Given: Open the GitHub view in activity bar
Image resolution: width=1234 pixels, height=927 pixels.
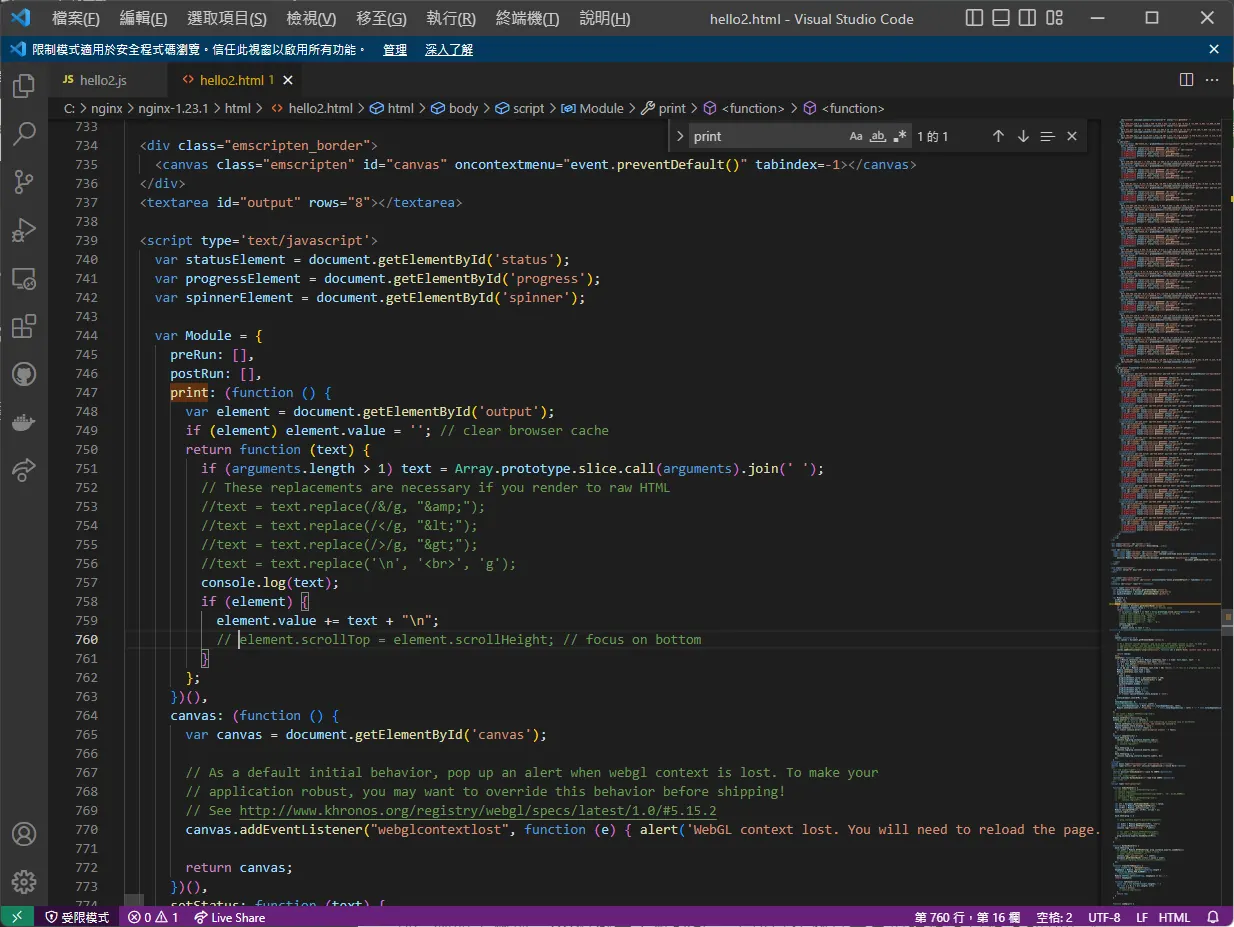Looking at the screenshot, I should (24, 374).
